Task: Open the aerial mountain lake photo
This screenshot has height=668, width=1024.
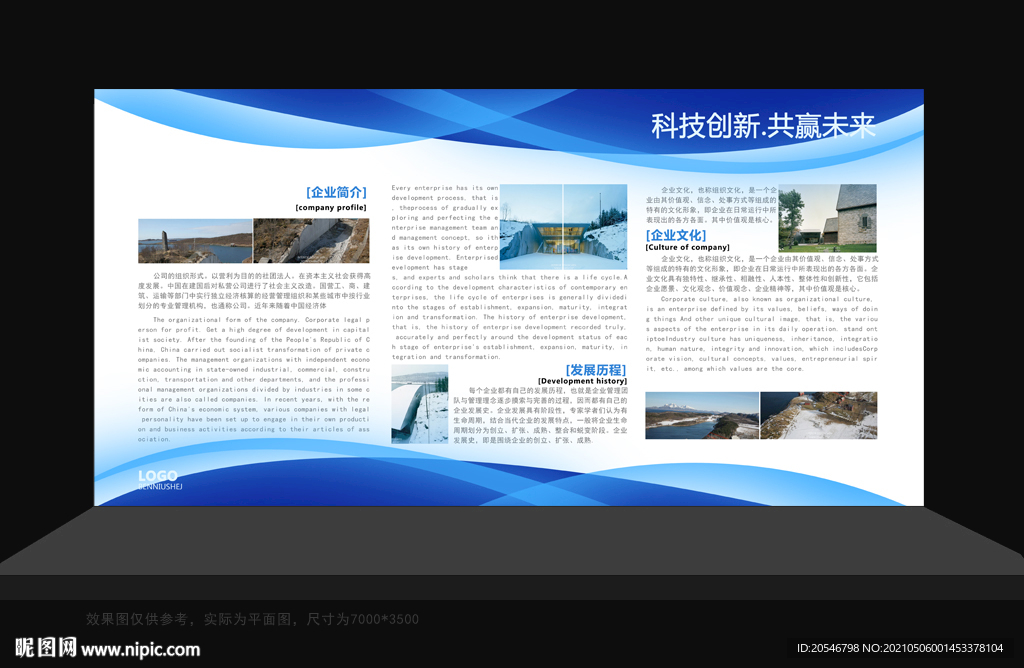Action: [702, 415]
